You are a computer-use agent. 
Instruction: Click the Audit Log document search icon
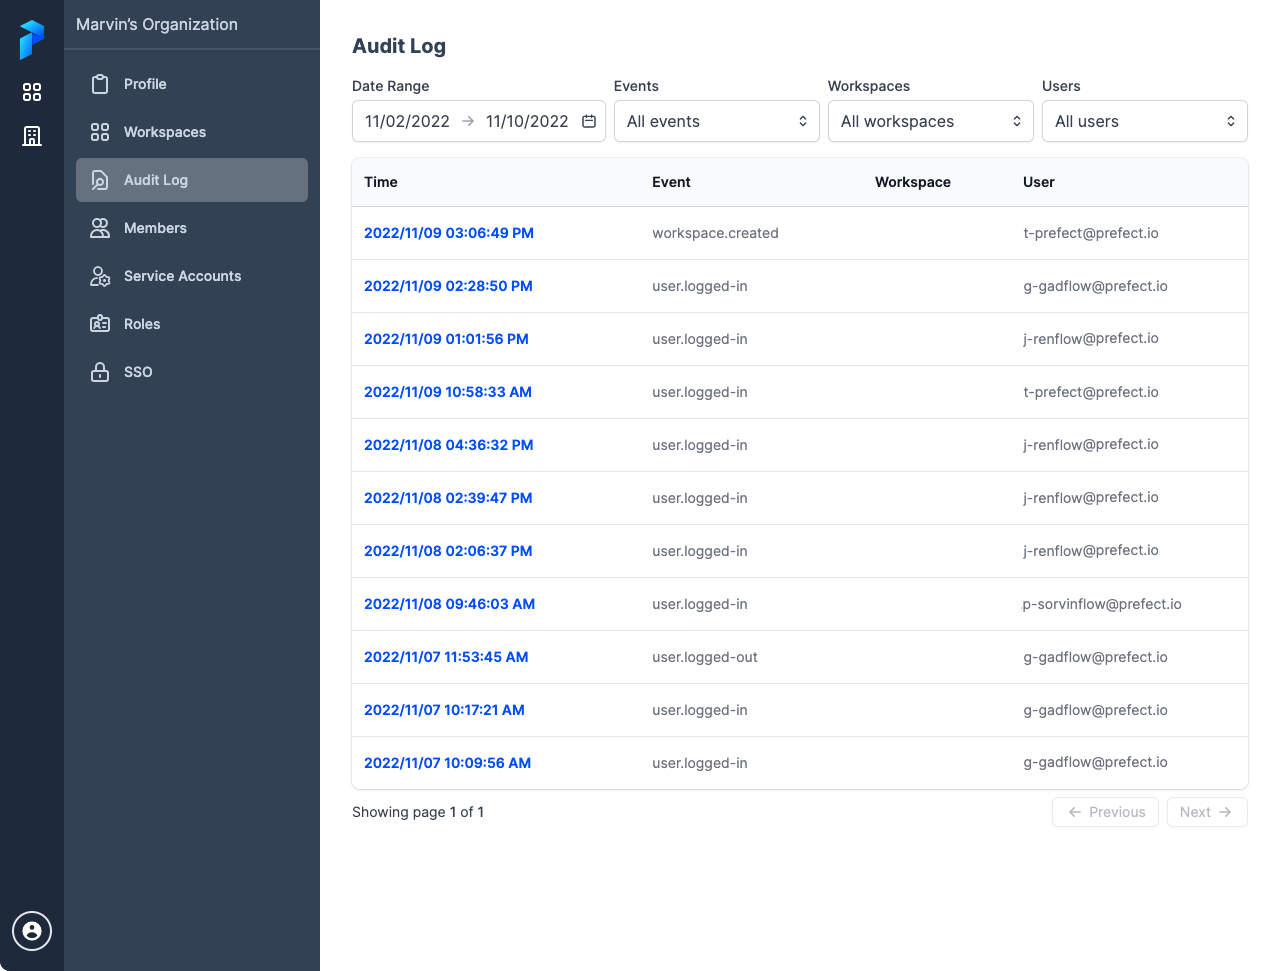click(x=100, y=180)
